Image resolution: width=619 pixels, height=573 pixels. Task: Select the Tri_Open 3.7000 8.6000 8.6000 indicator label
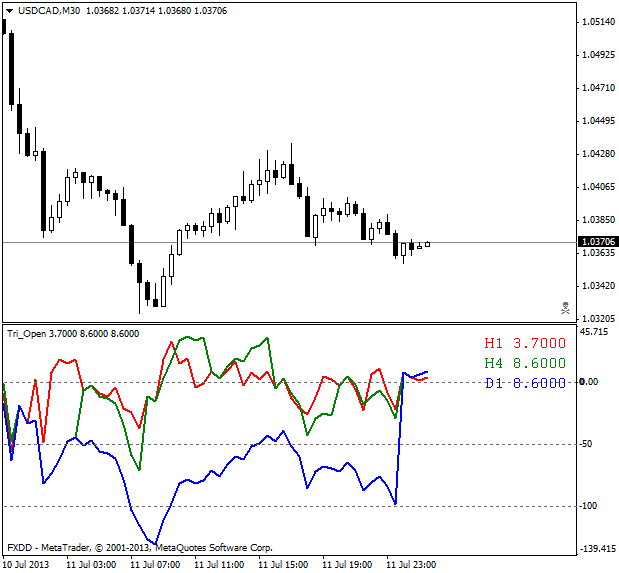(x=73, y=334)
